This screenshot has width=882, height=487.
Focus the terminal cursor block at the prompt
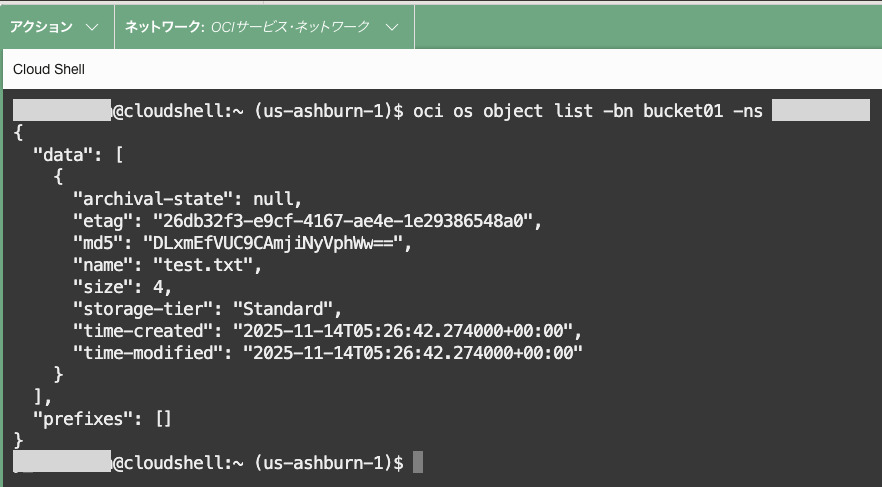pos(418,463)
